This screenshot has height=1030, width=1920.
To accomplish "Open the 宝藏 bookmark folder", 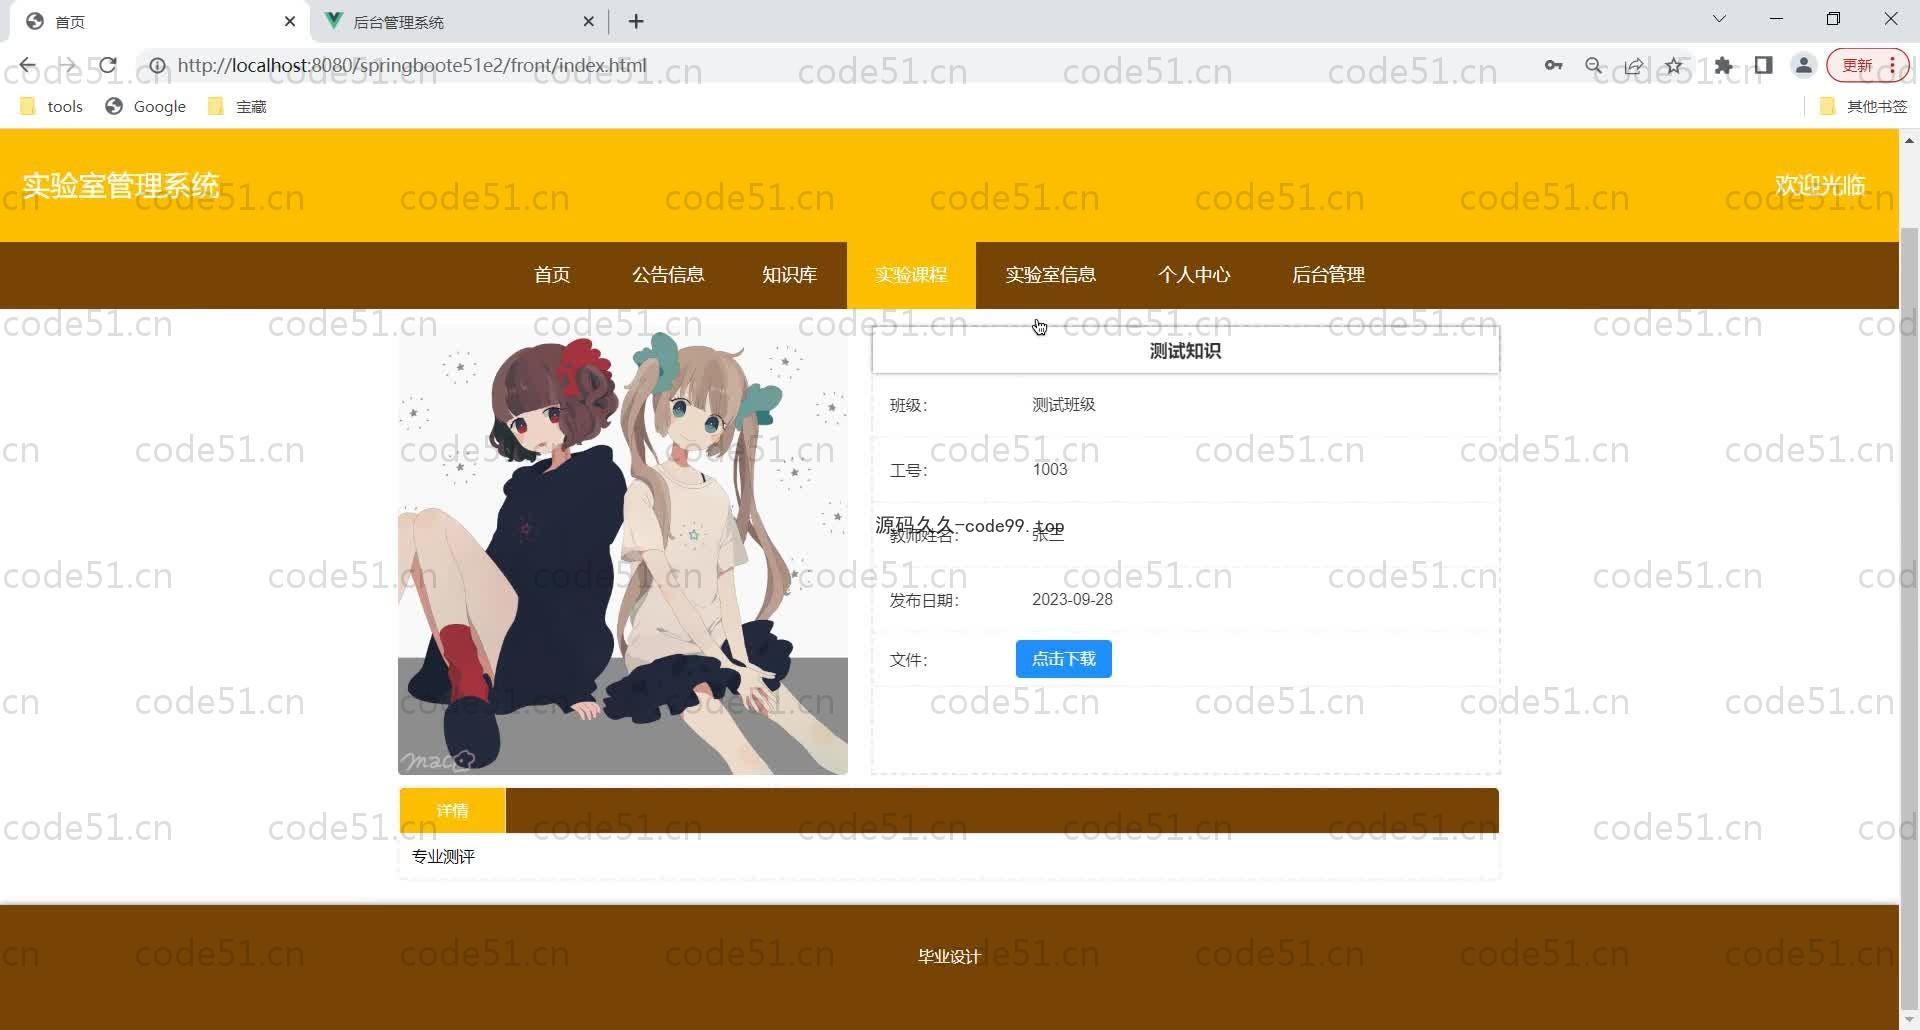I will pos(237,106).
